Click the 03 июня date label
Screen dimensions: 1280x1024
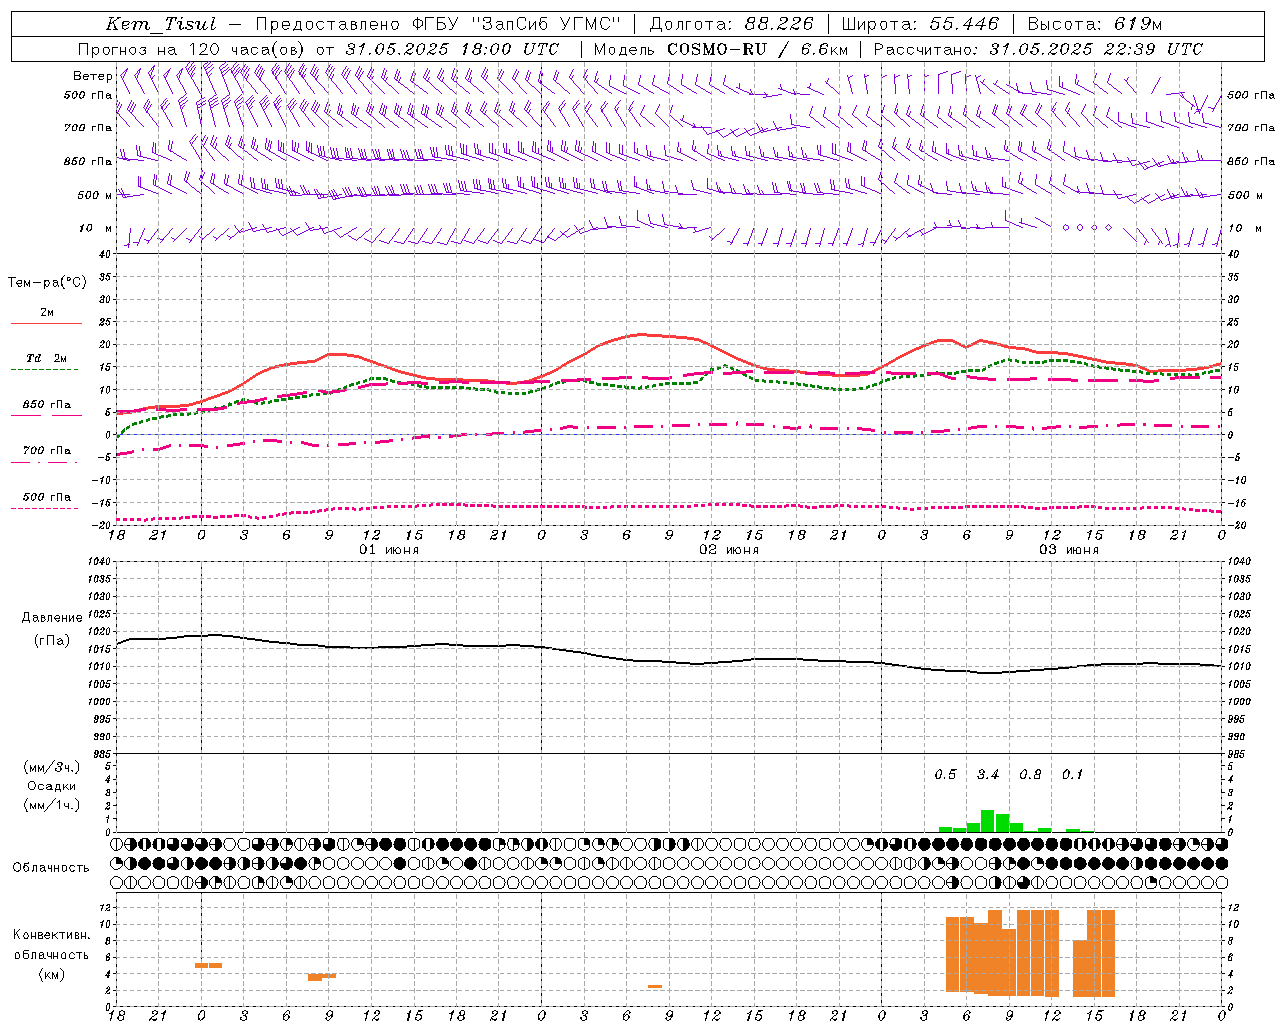[x=1069, y=550]
